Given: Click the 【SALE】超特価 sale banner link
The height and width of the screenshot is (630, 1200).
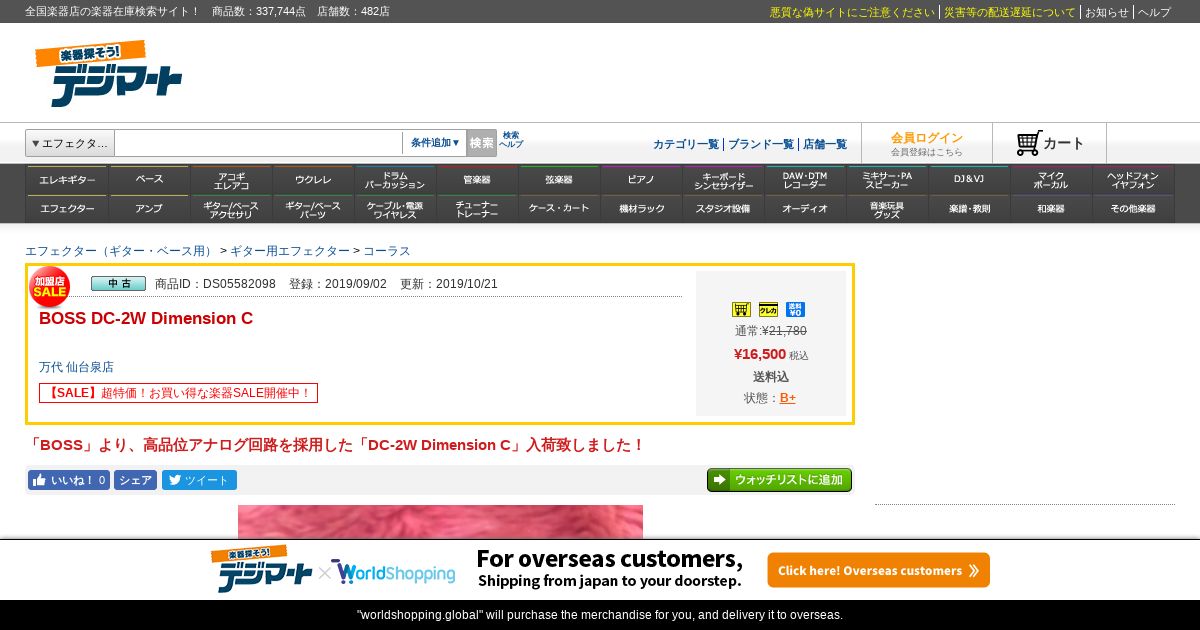Looking at the screenshot, I should click(x=178, y=393).
